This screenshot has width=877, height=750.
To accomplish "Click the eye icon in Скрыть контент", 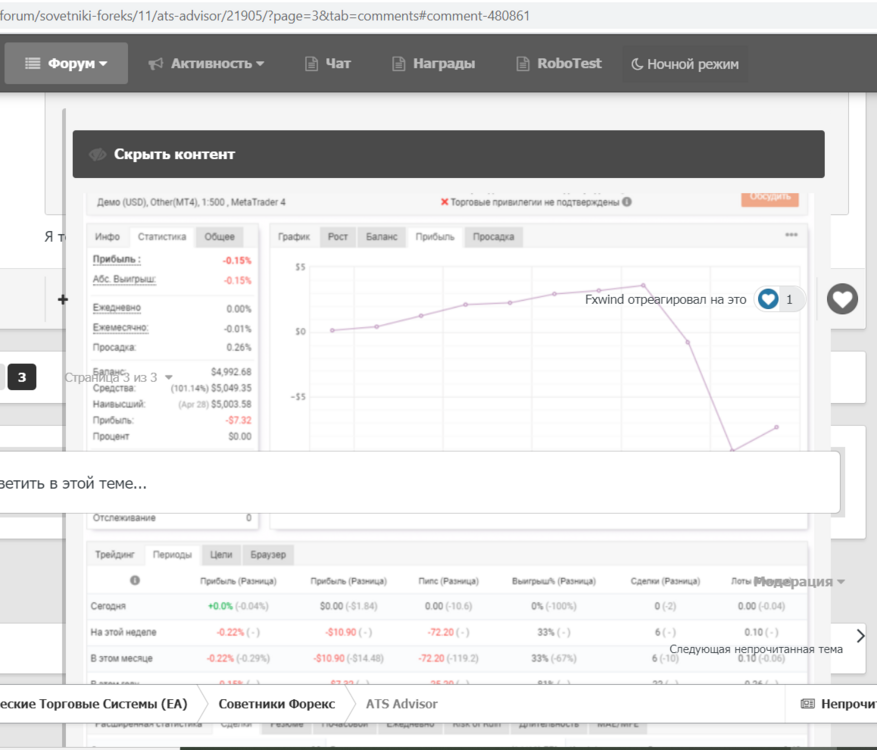I will click(x=98, y=154).
